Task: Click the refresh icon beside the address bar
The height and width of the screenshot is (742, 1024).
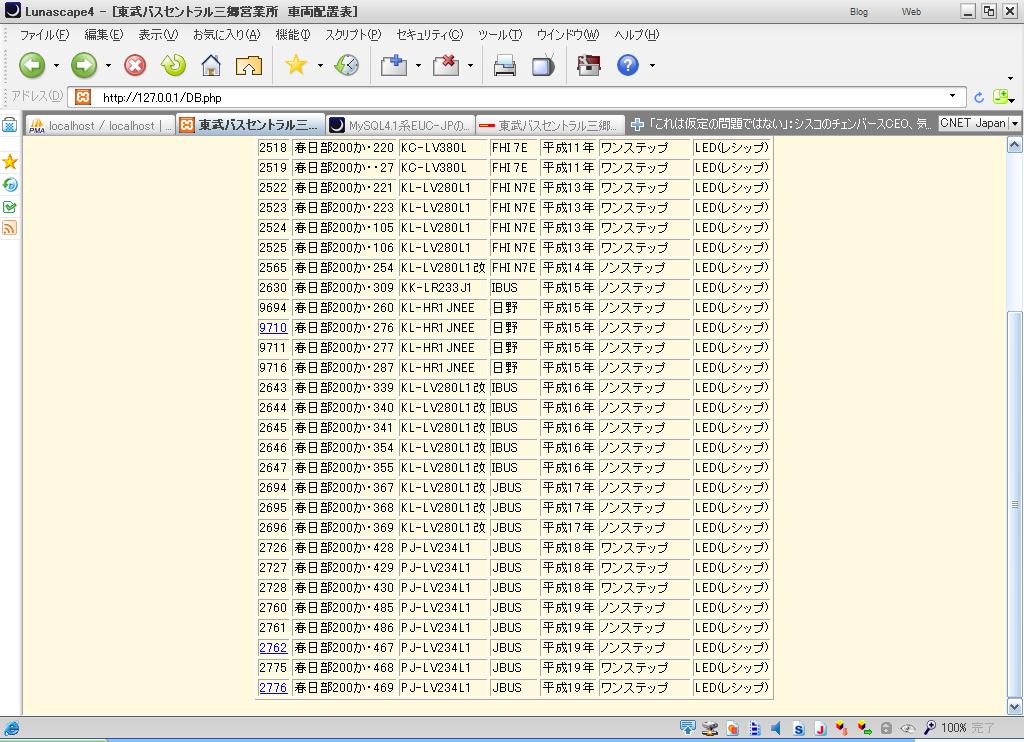Action: click(978, 97)
